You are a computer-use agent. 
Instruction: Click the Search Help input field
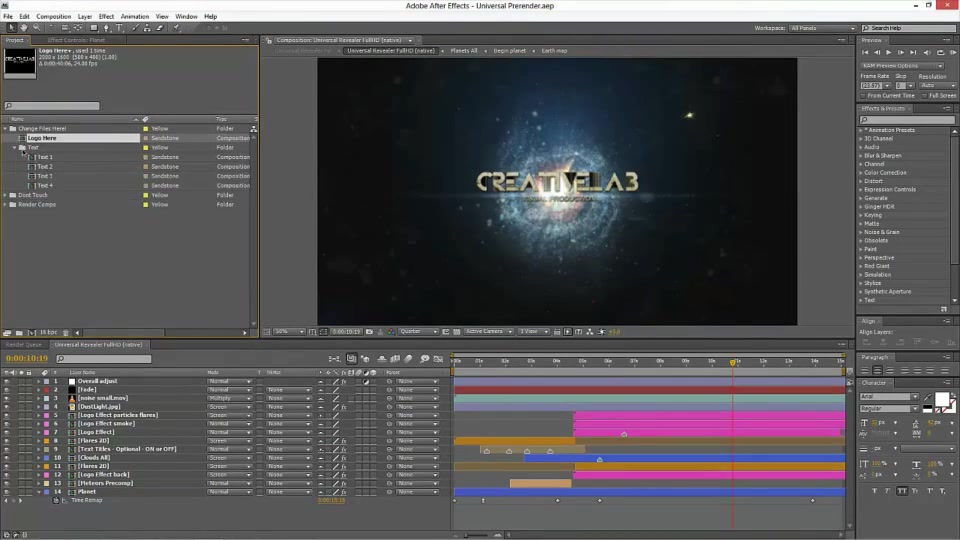click(x=909, y=28)
